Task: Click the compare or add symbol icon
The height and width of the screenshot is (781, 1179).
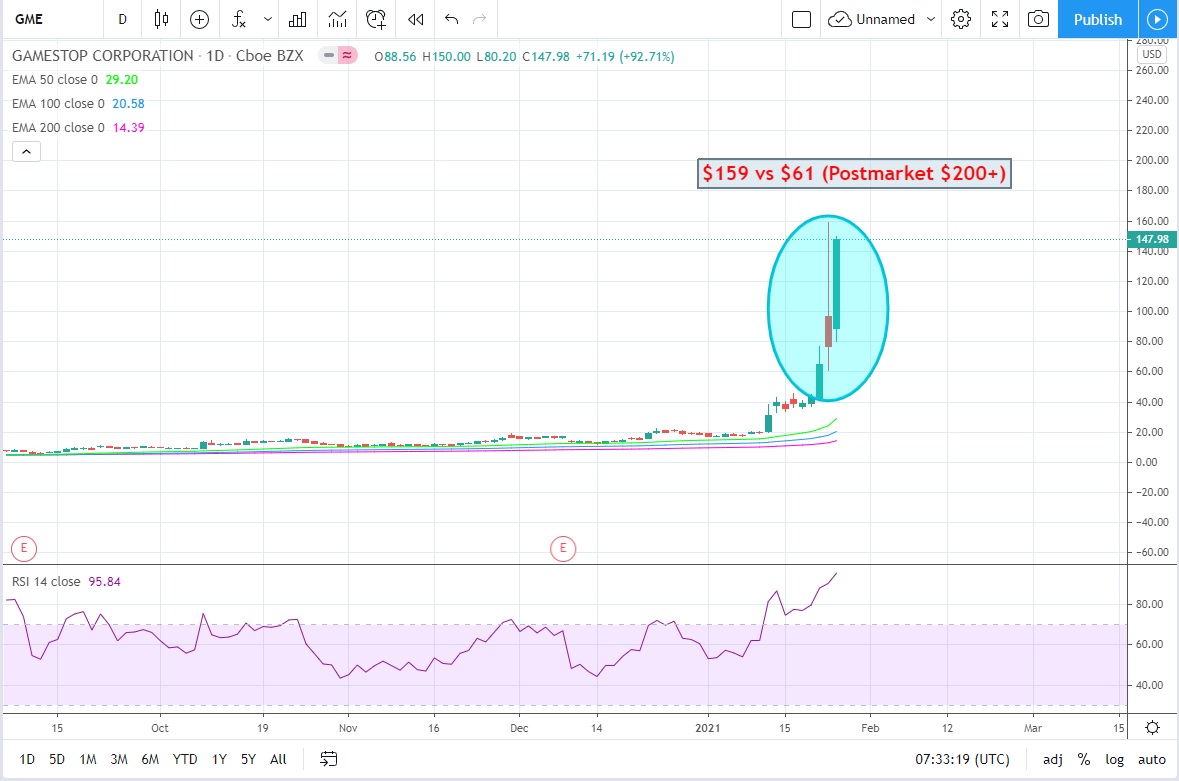Action: pyautogui.click(x=199, y=20)
